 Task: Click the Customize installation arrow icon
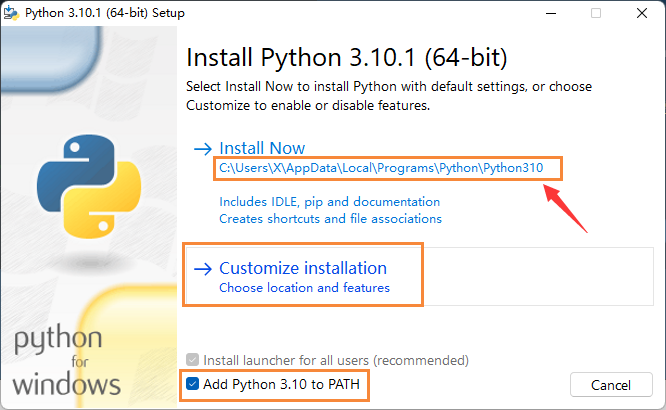point(203,269)
